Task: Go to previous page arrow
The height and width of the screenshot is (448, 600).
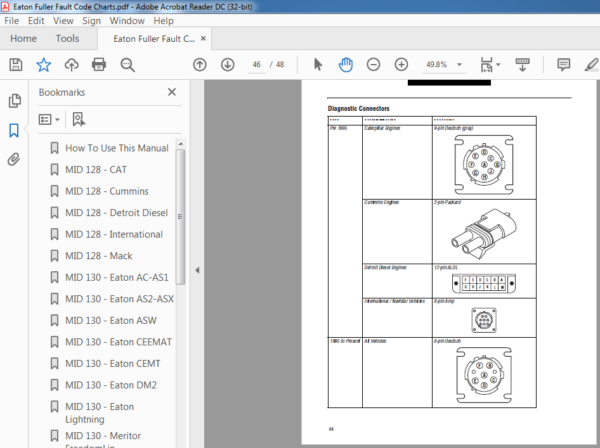Action: point(199,65)
